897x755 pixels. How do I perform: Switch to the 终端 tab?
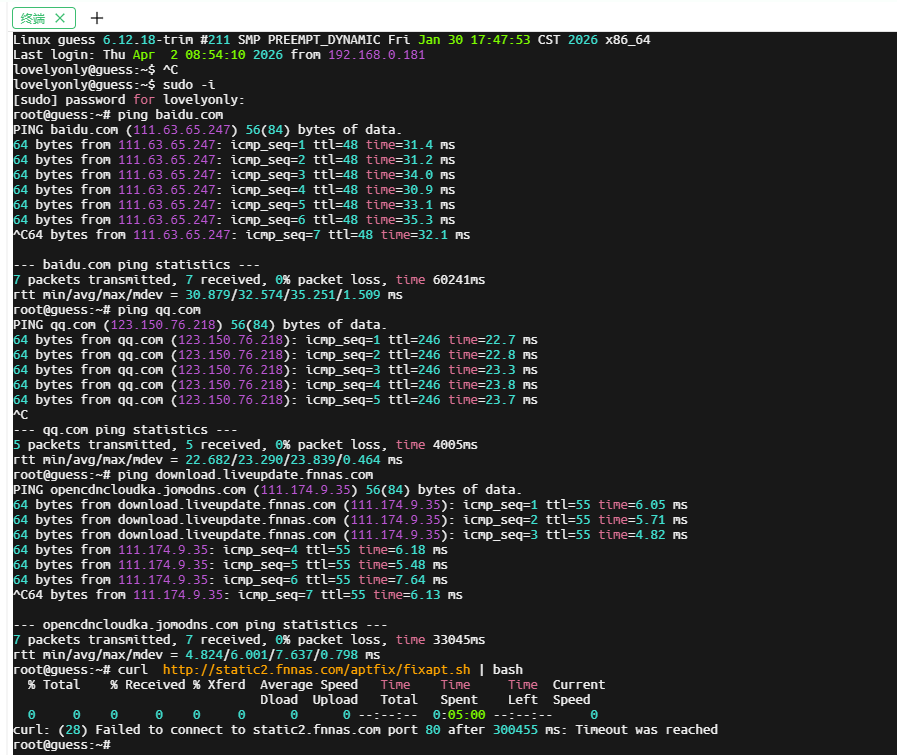point(33,18)
